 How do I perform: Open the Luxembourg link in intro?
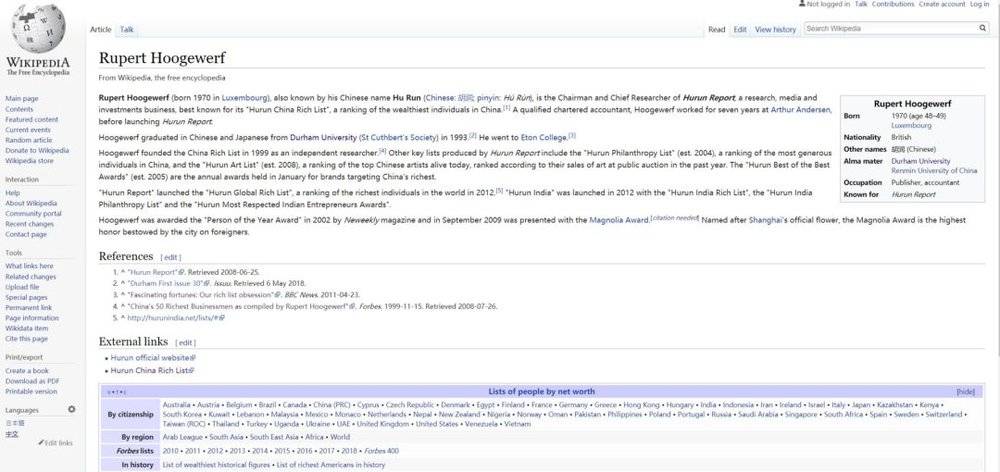[x=246, y=98]
